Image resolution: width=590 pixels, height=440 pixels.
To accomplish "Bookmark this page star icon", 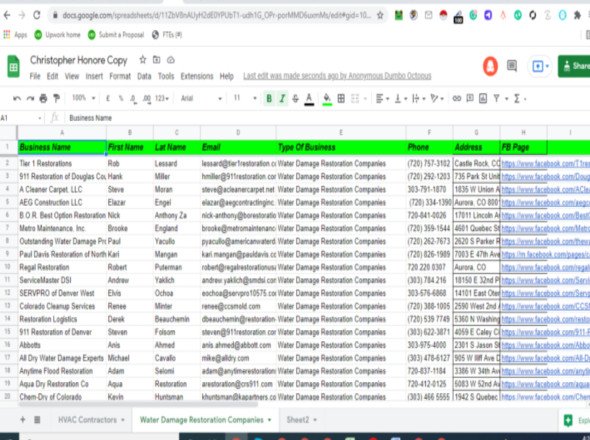I will point(380,15).
